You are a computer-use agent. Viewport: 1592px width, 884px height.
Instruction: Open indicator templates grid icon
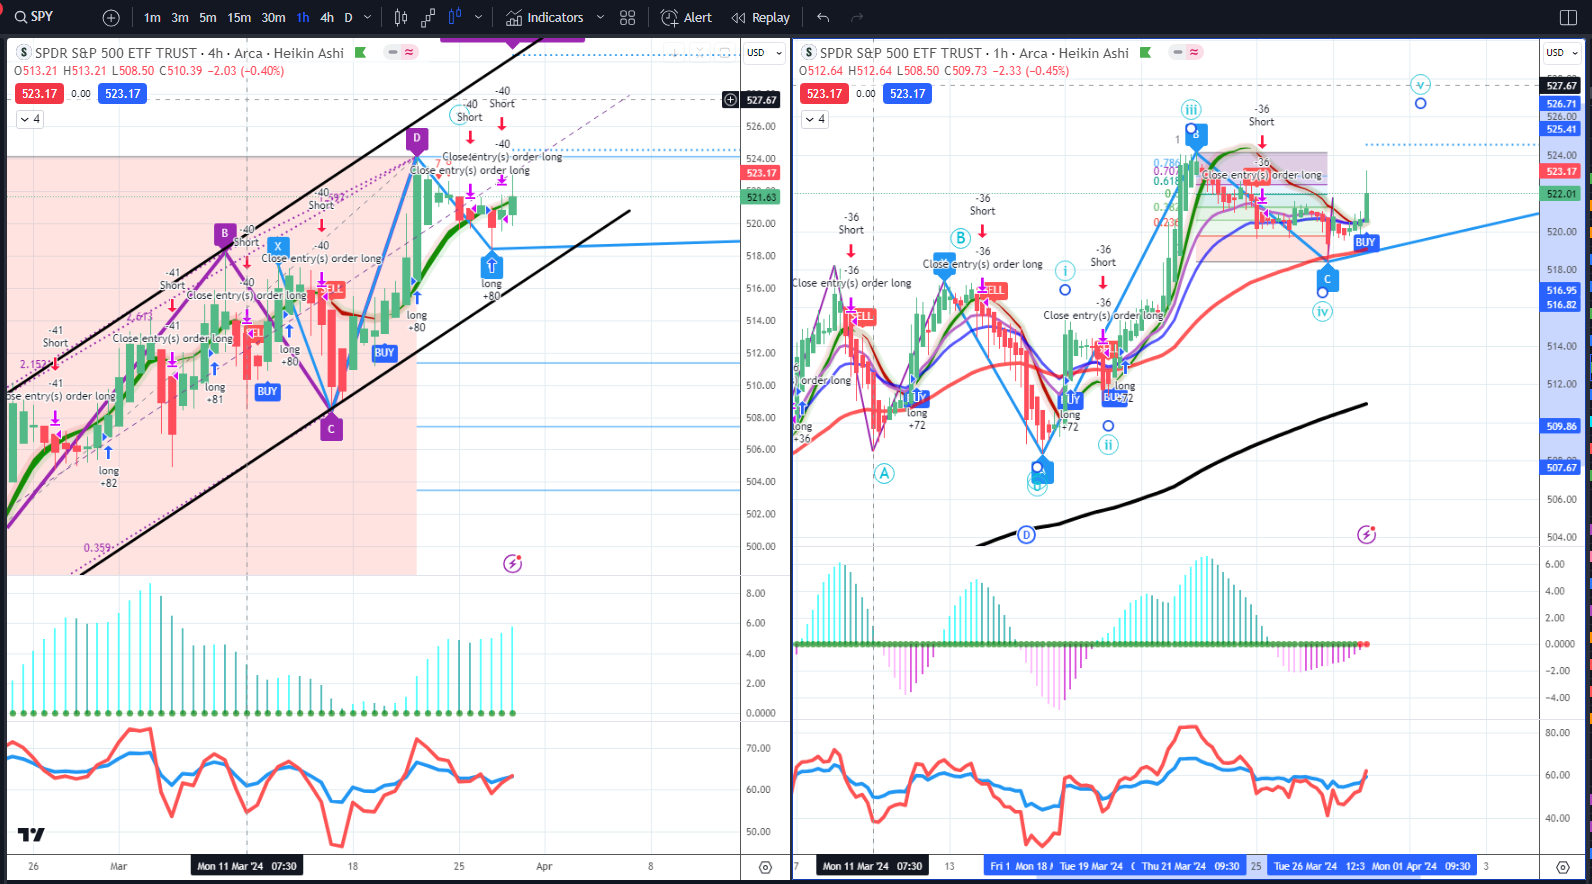click(x=628, y=18)
